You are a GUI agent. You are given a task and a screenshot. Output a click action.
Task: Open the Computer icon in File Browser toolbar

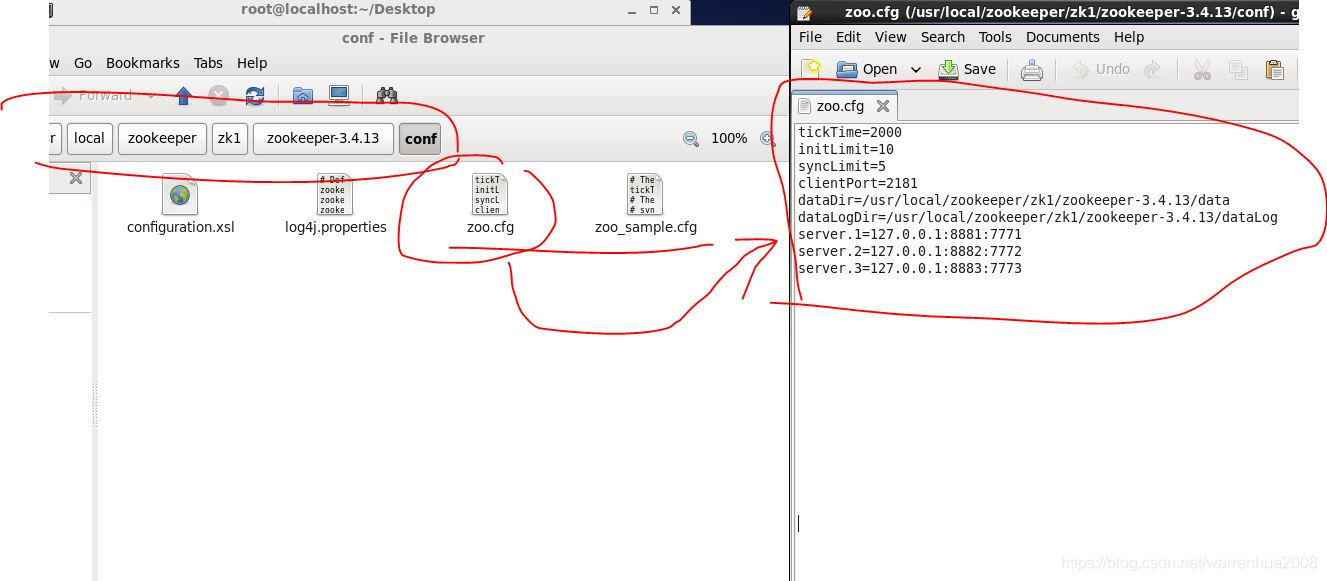click(x=339, y=96)
